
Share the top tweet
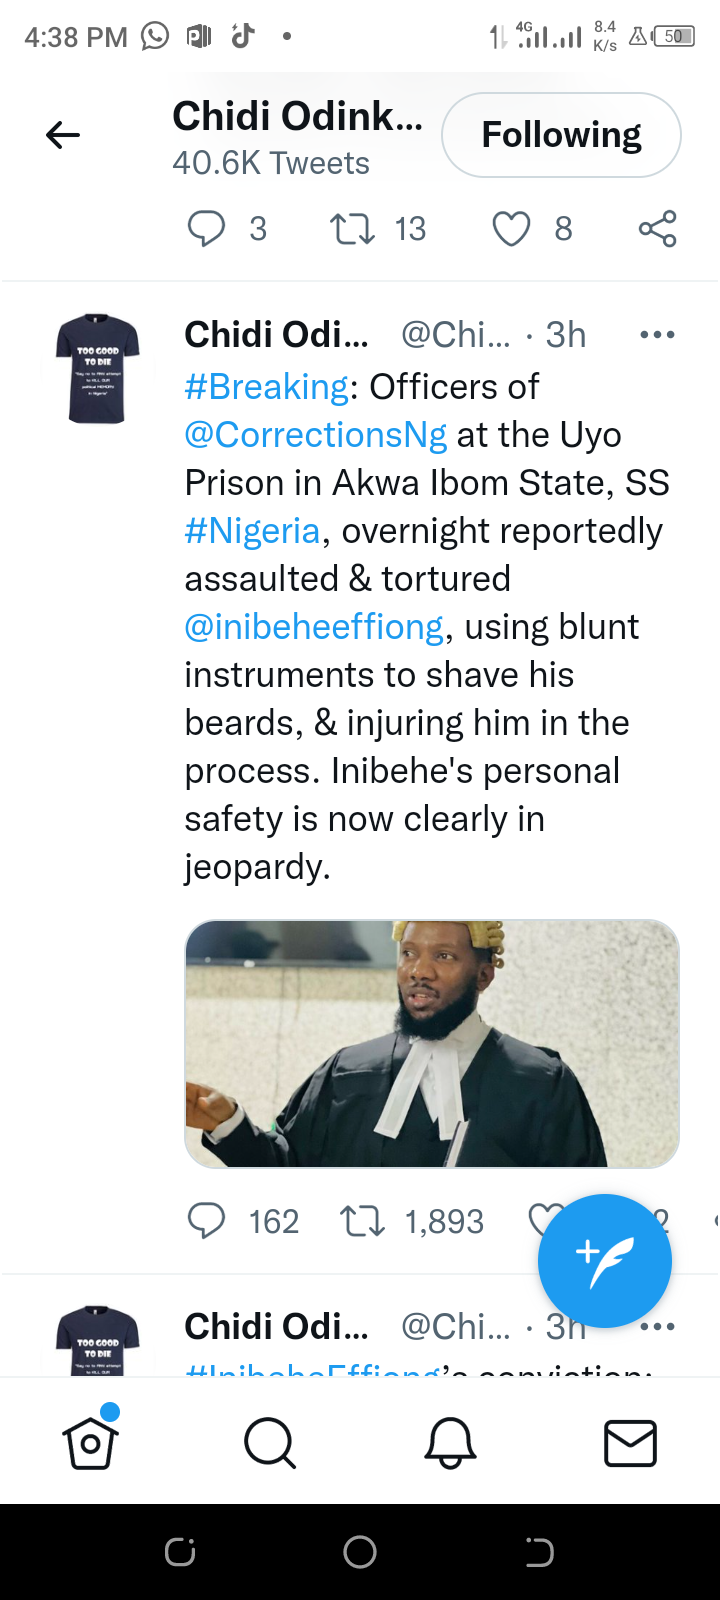pyautogui.click(x=657, y=229)
